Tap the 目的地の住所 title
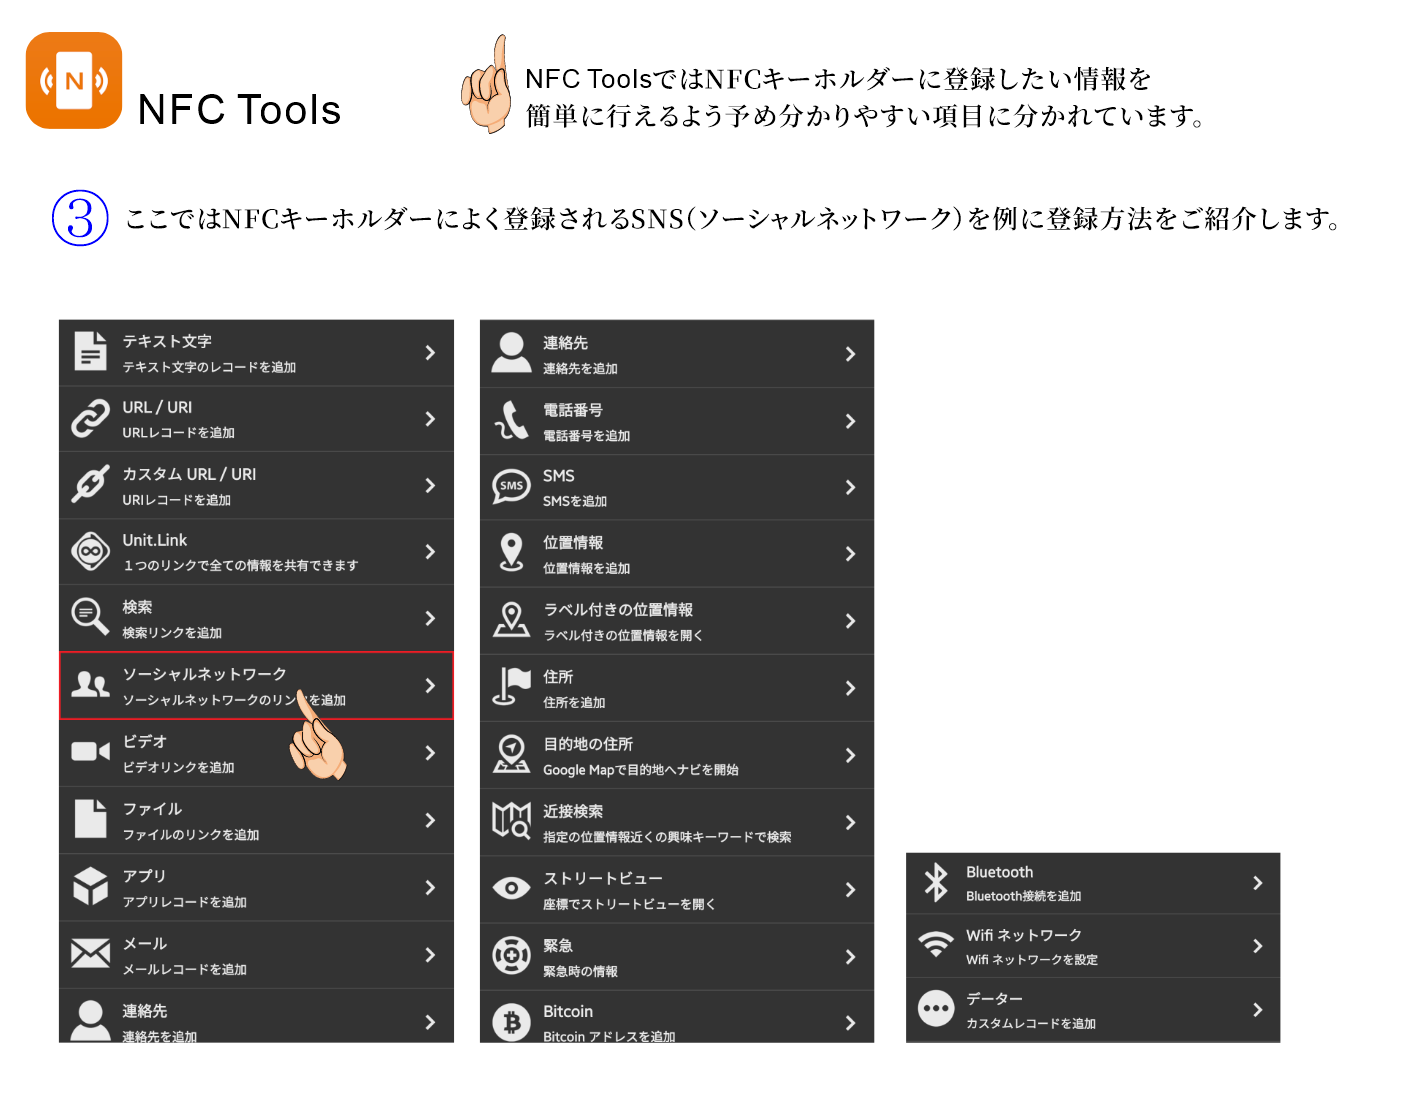Viewport: 1409px width, 1093px height. tap(588, 744)
